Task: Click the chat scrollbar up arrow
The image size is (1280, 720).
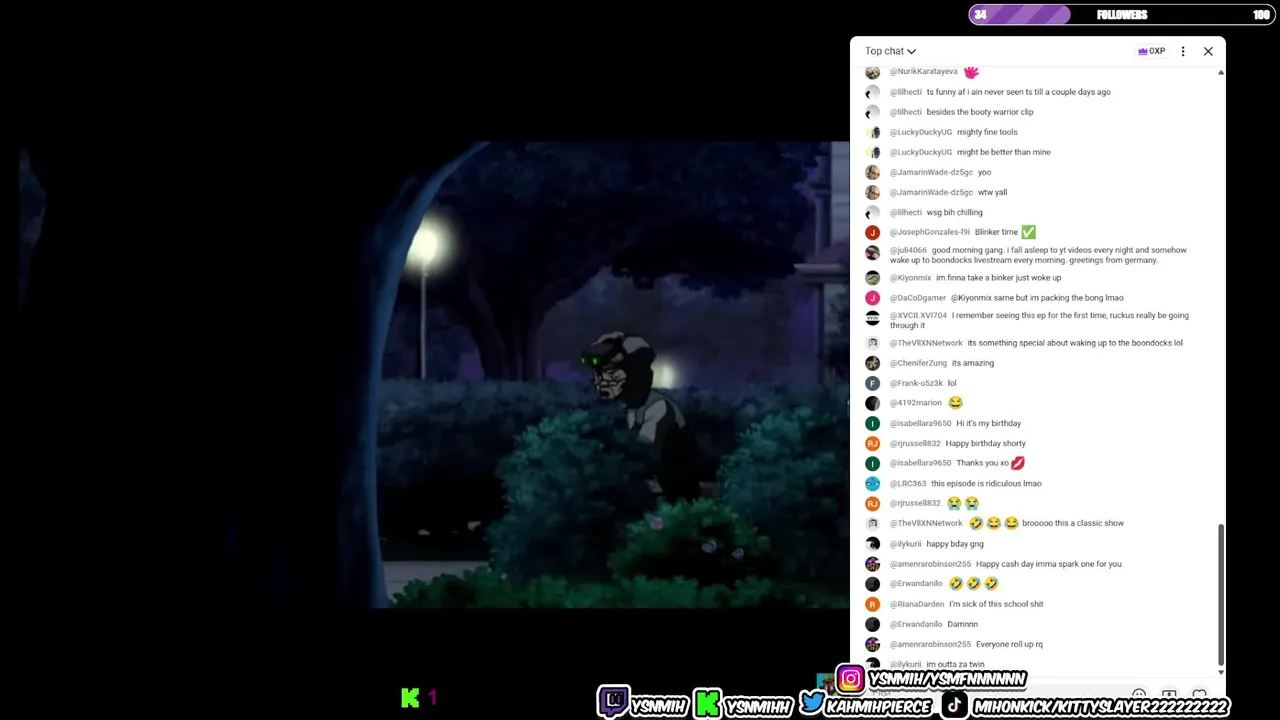Action: pyautogui.click(x=1221, y=72)
